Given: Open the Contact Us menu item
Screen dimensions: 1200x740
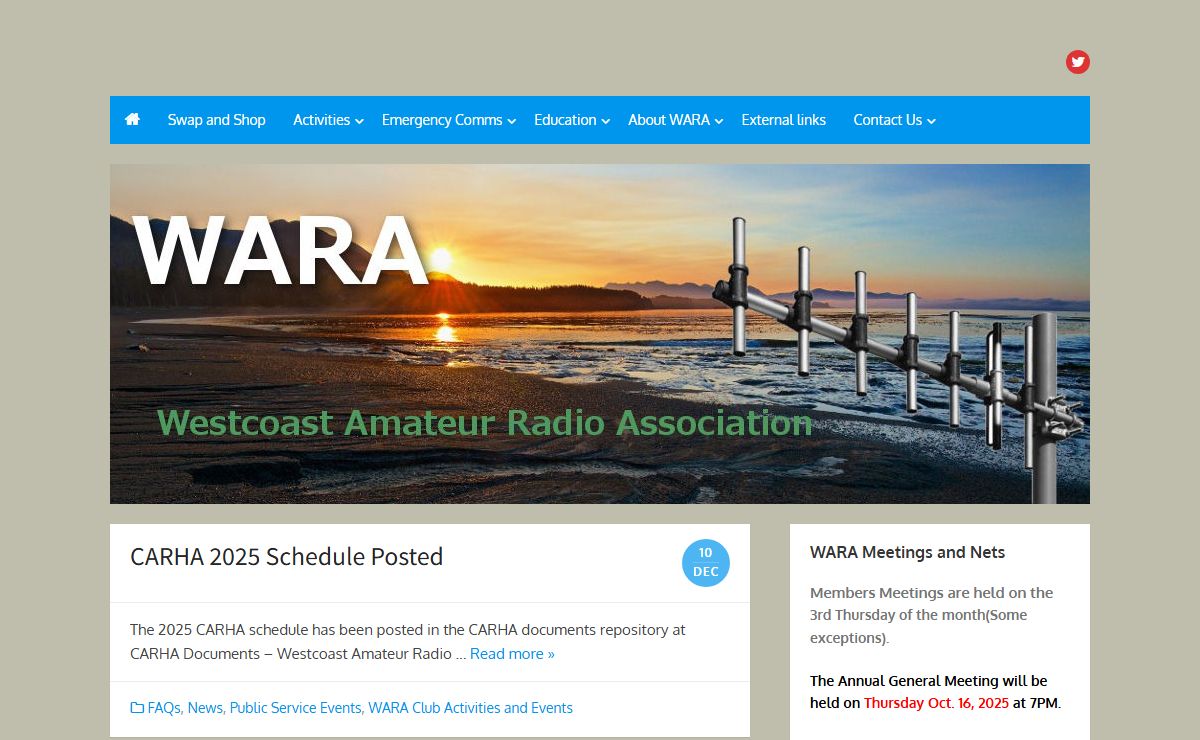Looking at the screenshot, I should click(x=887, y=120).
